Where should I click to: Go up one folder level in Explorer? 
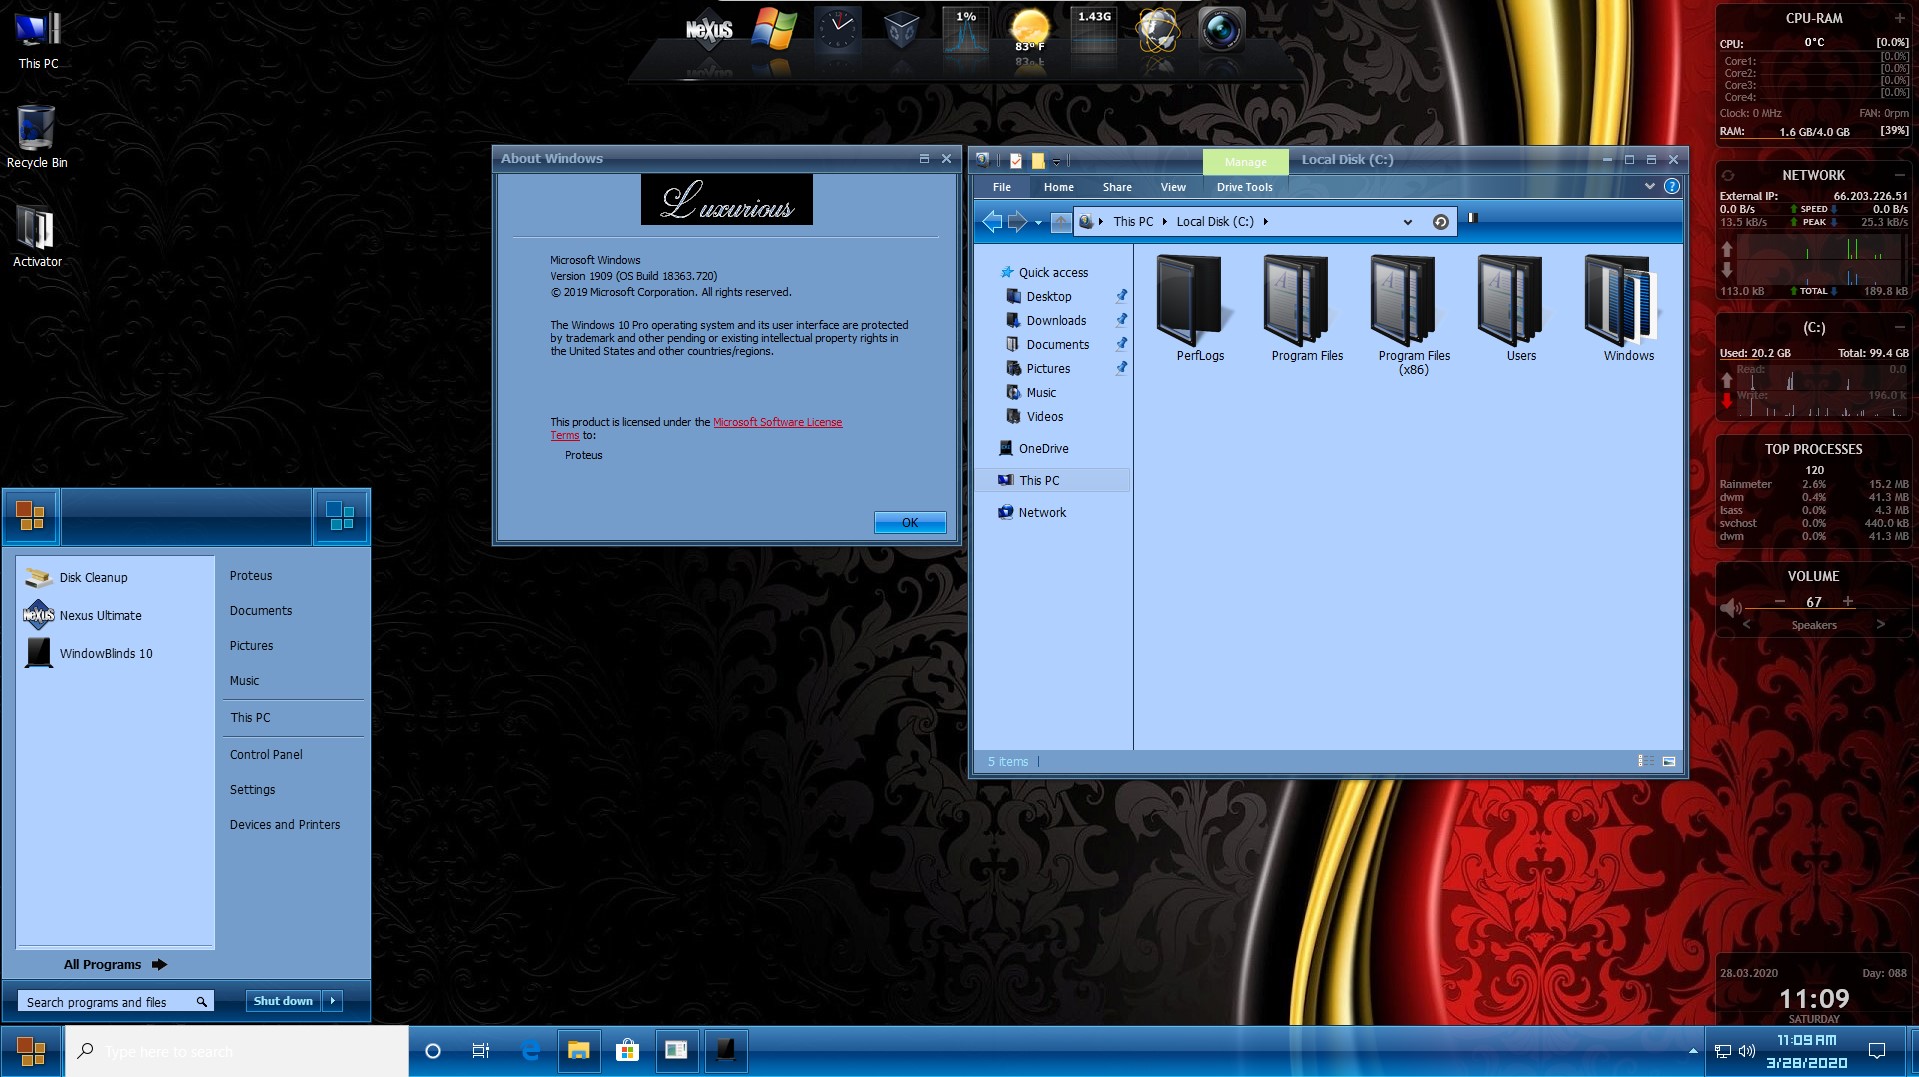1061,222
